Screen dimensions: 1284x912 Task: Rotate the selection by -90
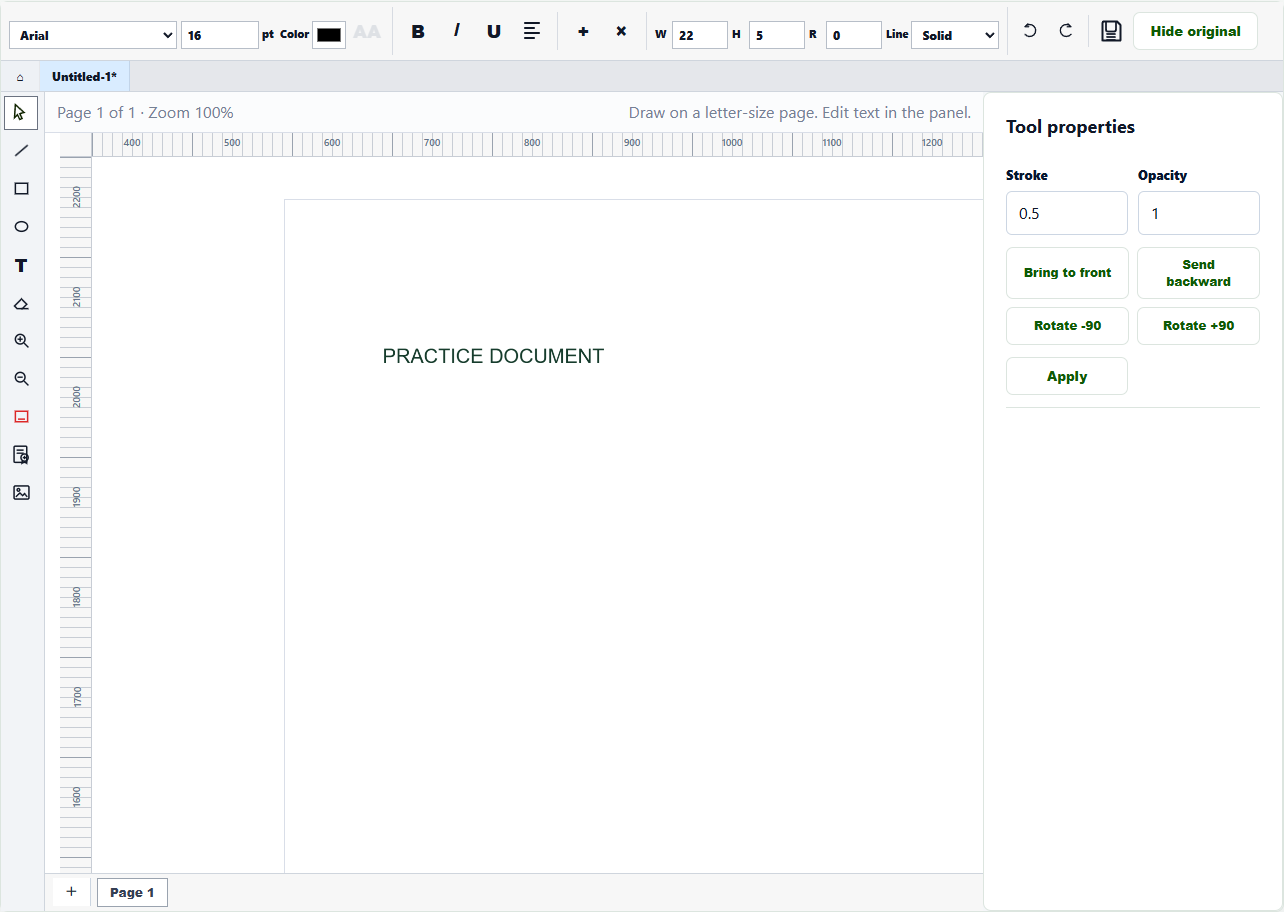[x=1067, y=326]
